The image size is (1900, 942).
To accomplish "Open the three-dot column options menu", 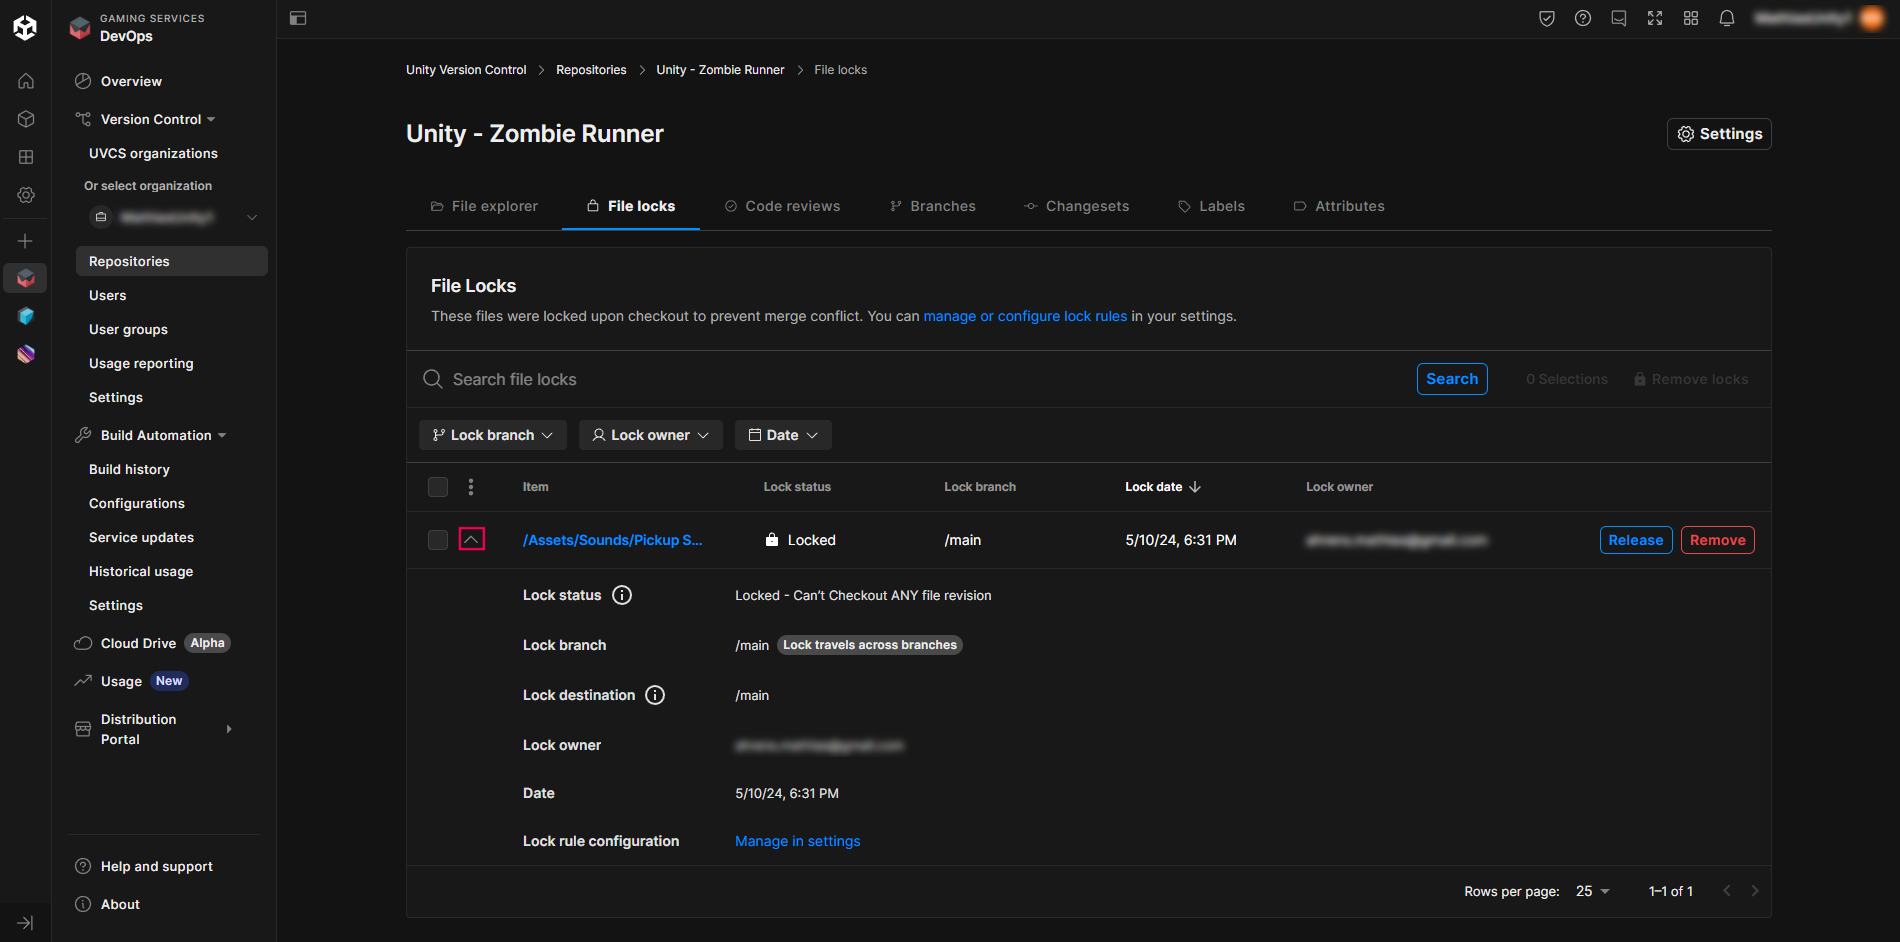I will (x=471, y=487).
